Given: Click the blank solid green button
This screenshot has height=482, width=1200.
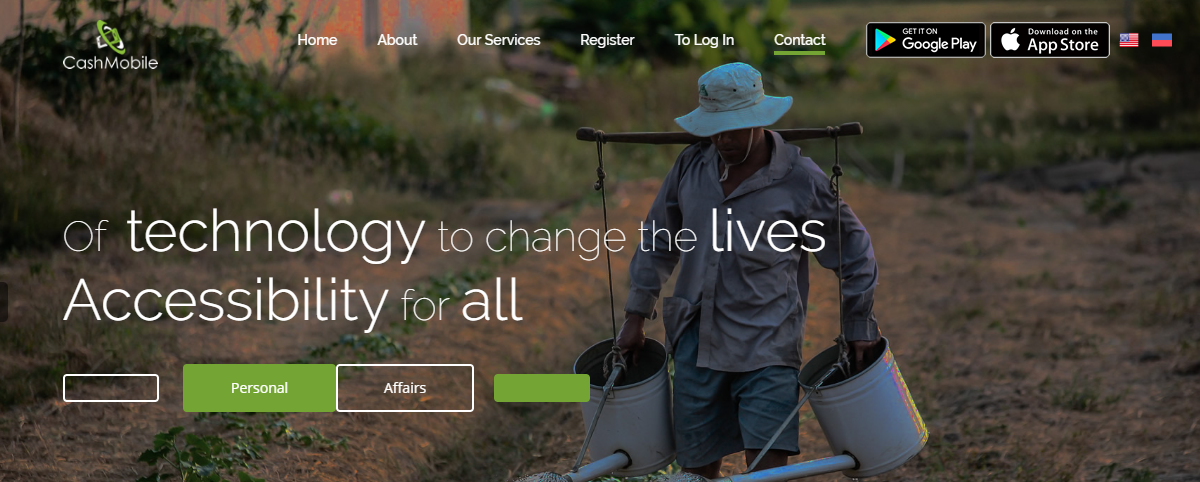Looking at the screenshot, I should pos(542,388).
